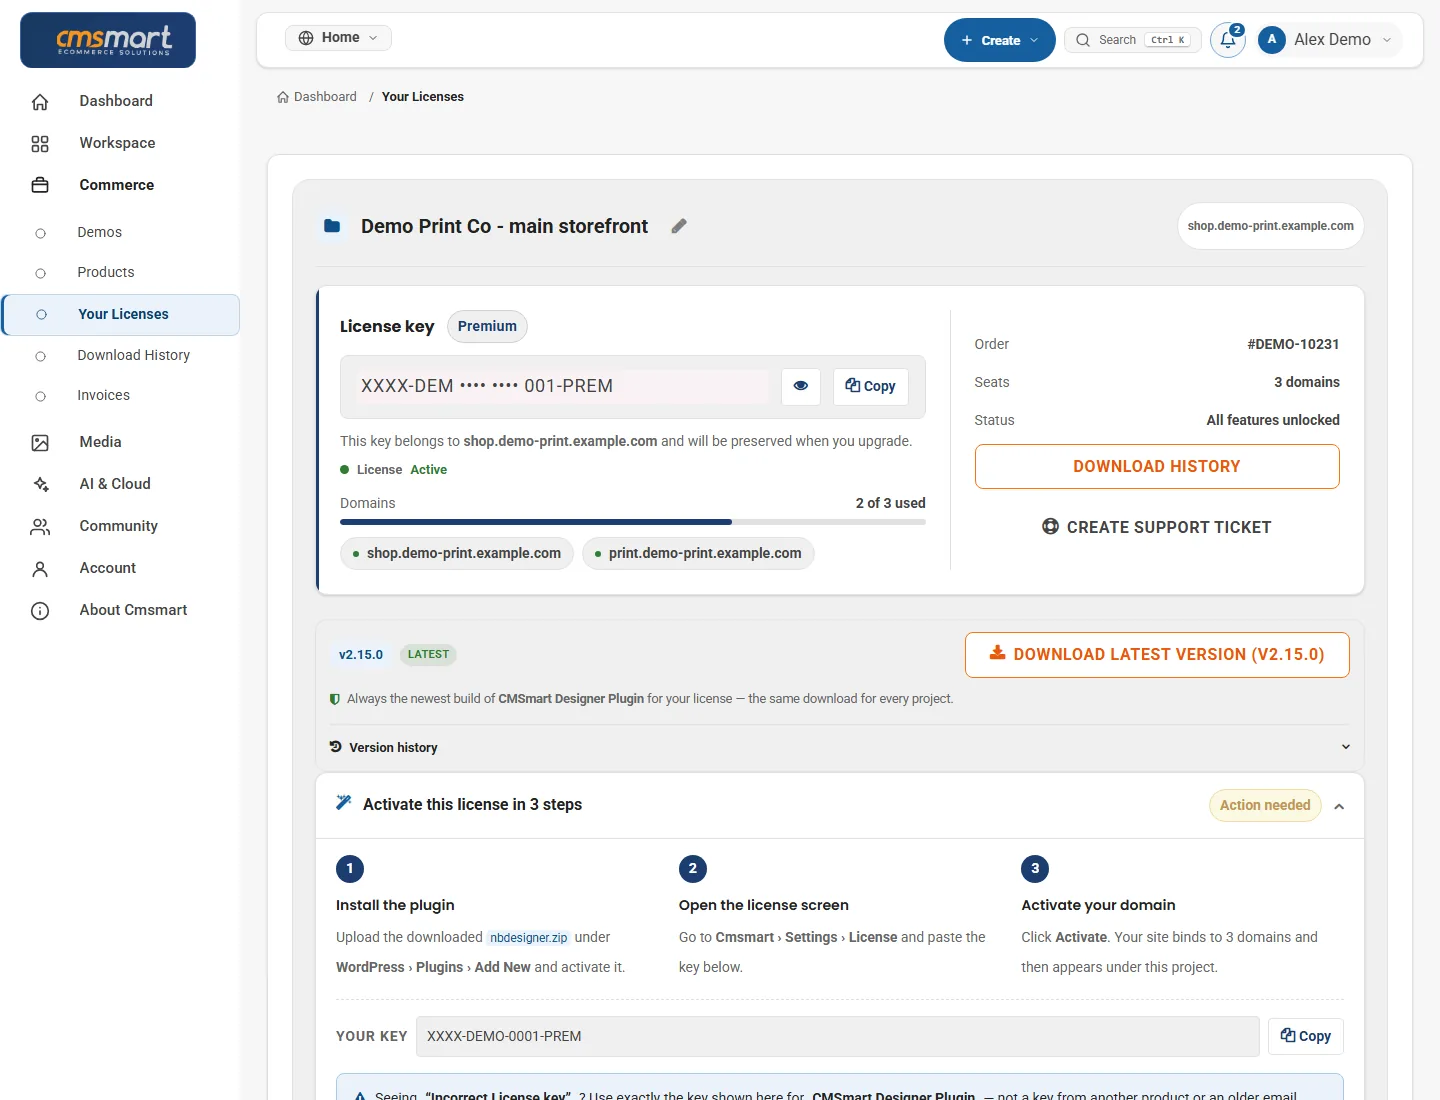This screenshot has height=1100, width=1440.
Task: Click the pencil icon to rename project
Action: [679, 226]
